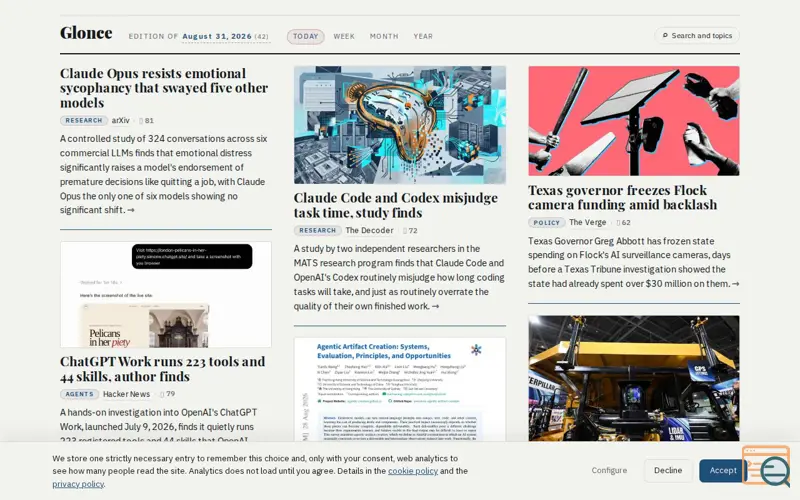
Task: Open the Glonce logo homepage
Action: 86,33
